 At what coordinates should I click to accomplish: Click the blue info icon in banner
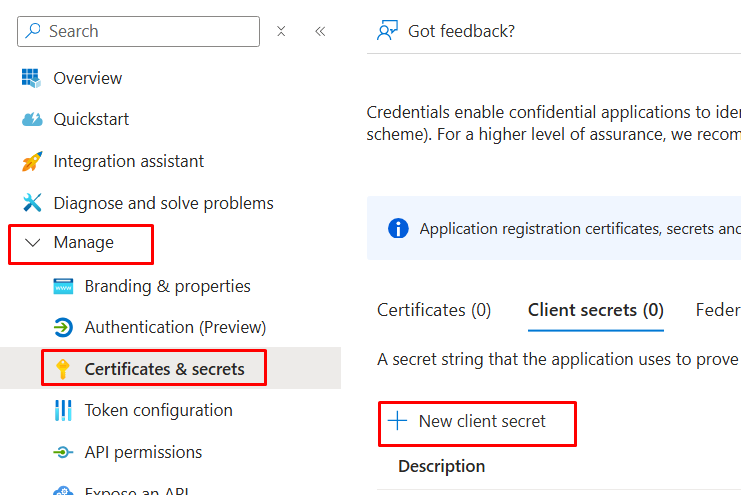[398, 229]
